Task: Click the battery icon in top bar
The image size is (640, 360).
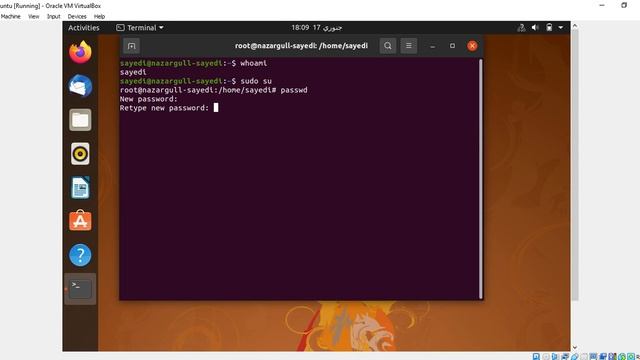Action: [x=549, y=28]
